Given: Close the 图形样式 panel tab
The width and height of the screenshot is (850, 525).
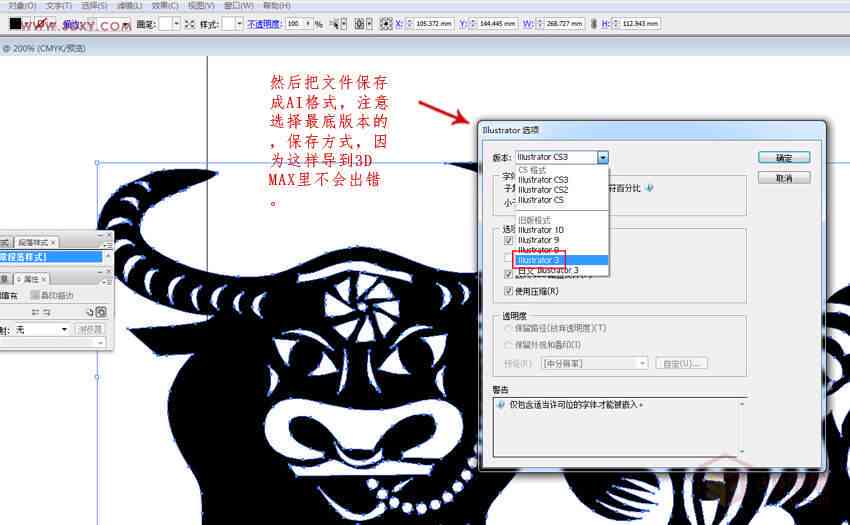Looking at the screenshot, I should click(53, 242).
